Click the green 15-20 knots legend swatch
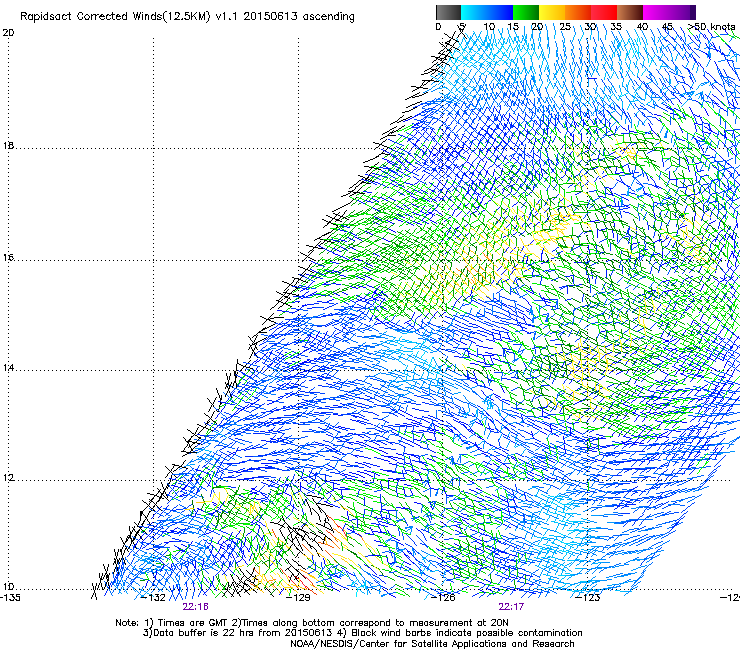Image resolution: width=740 pixels, height=650 pixels. pyautogui.click(x=526, y=12)
